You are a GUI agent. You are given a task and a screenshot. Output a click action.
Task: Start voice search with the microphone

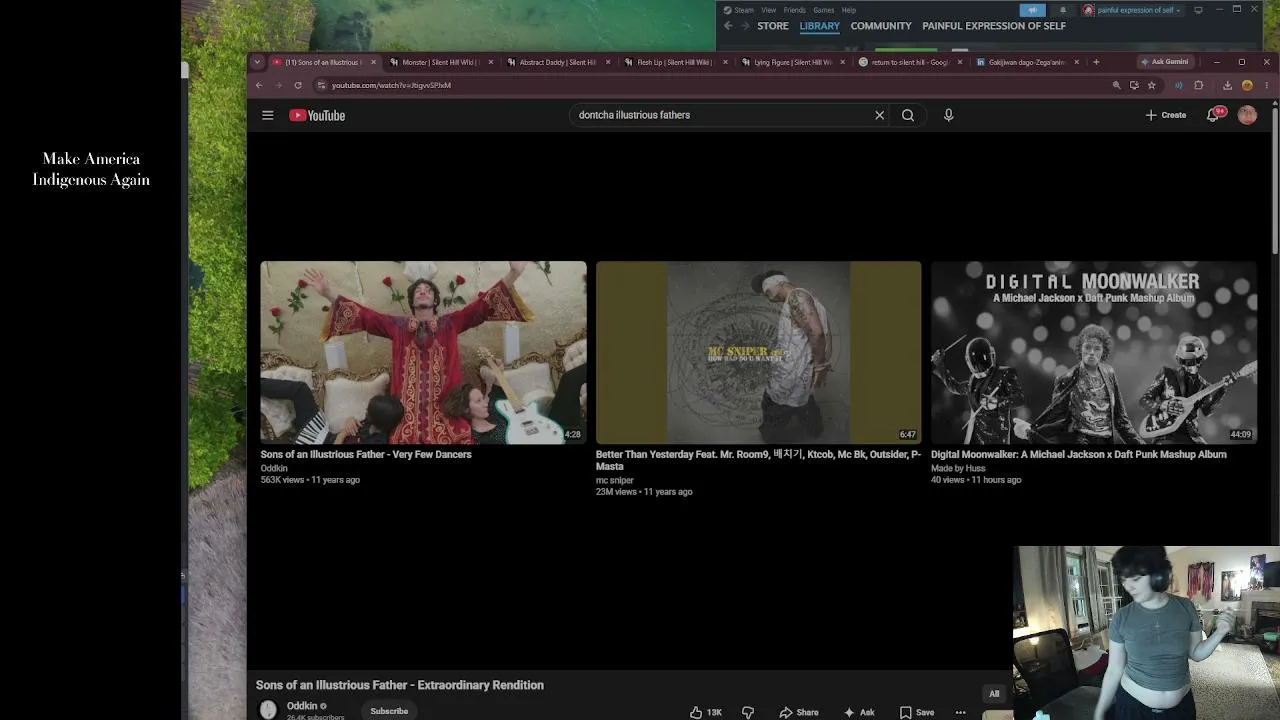(948, 115)
